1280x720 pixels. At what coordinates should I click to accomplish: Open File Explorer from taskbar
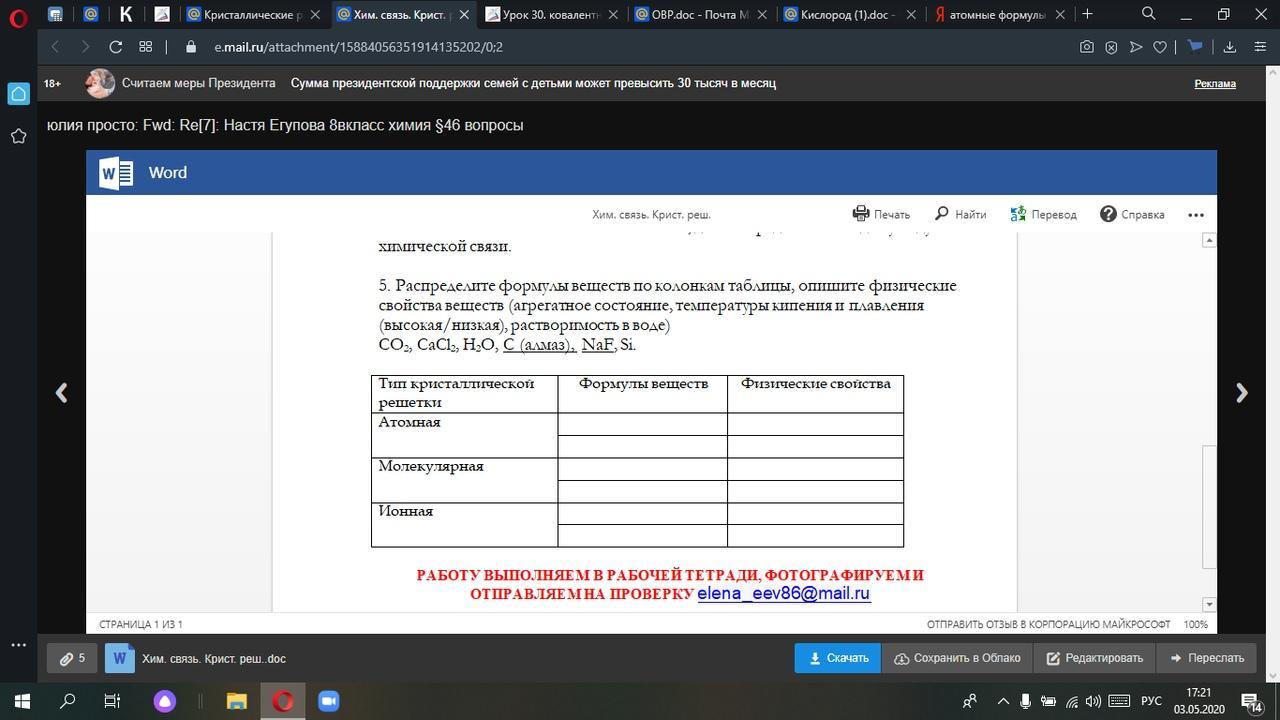point(236,701)
